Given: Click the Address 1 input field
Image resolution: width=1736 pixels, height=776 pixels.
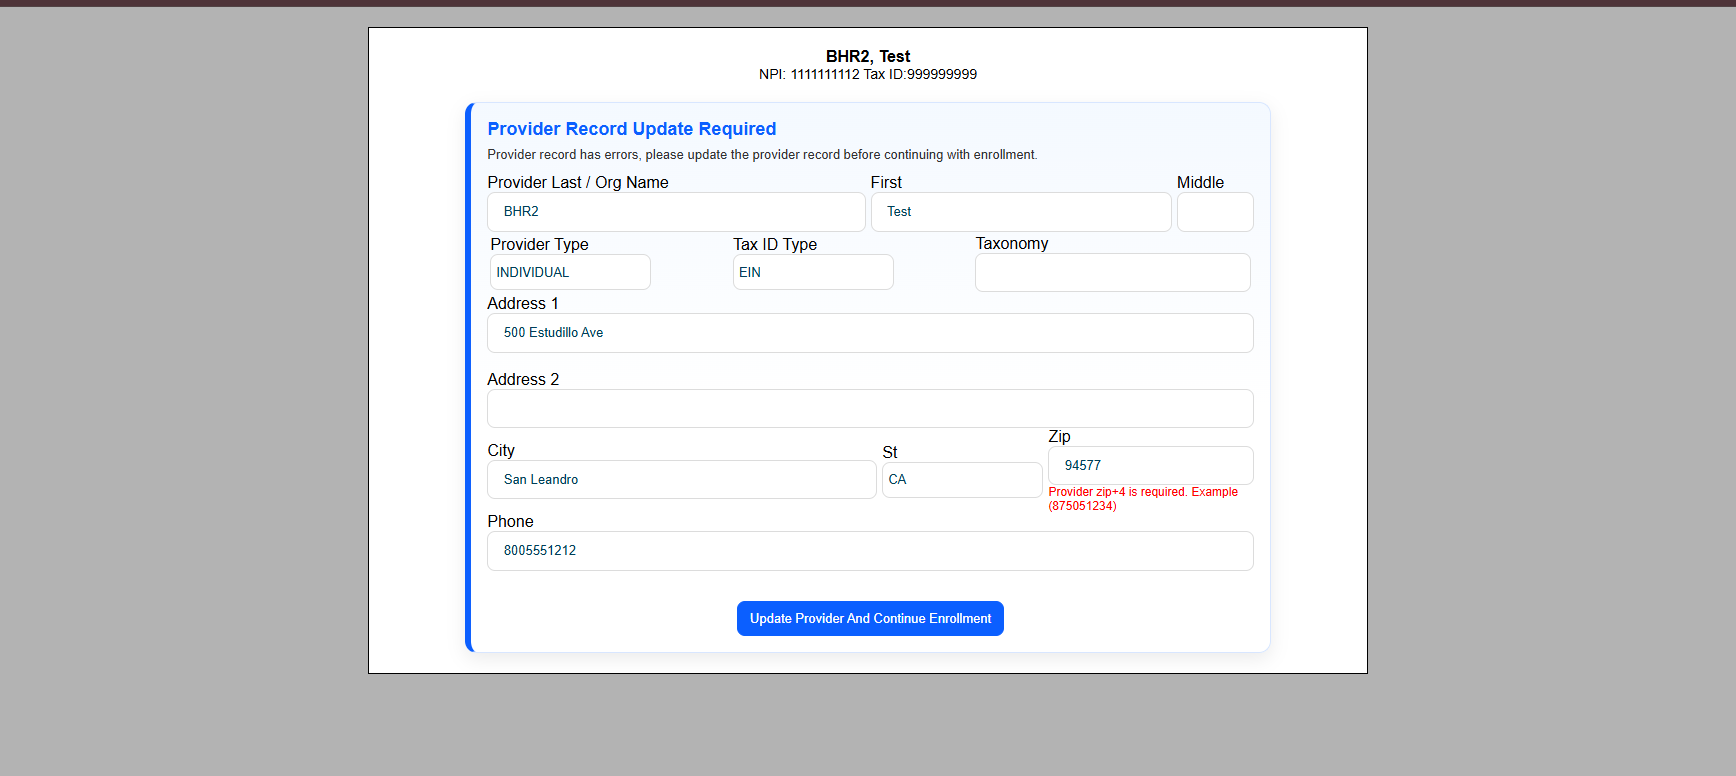Looking at the screenshot, I should point(870,333).
